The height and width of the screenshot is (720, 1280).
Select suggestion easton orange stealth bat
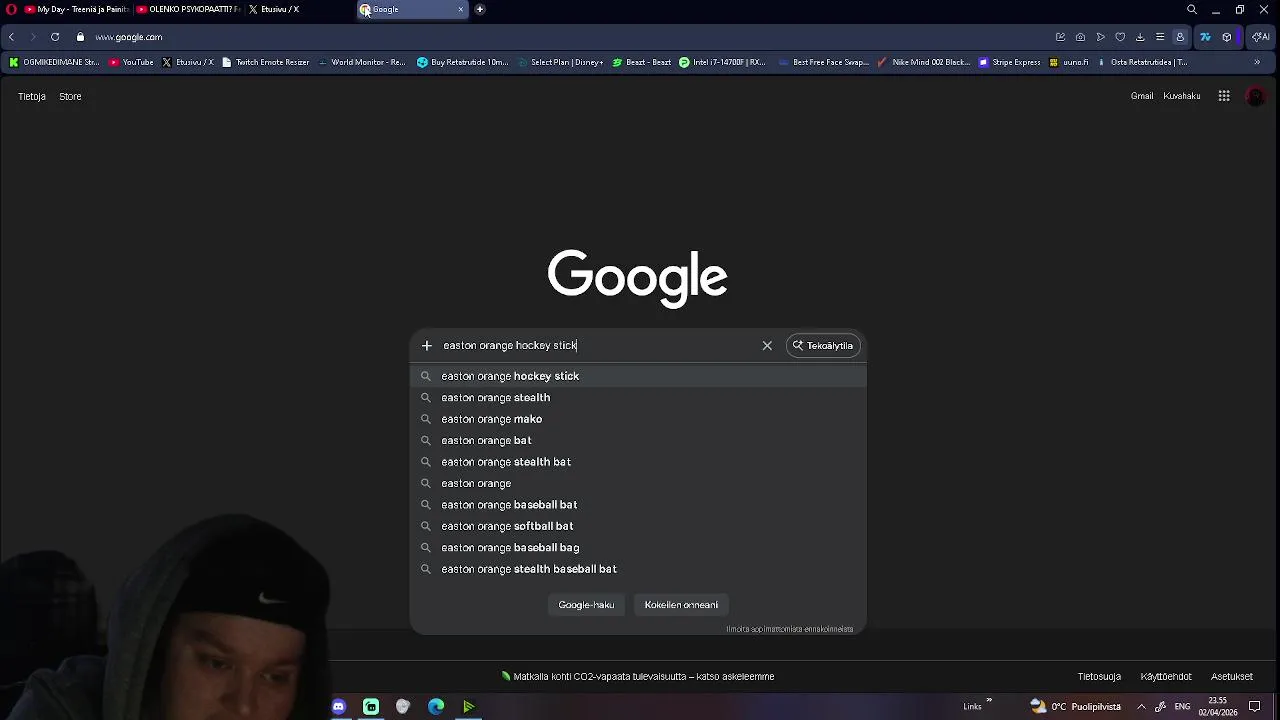(x=638, y=462)
